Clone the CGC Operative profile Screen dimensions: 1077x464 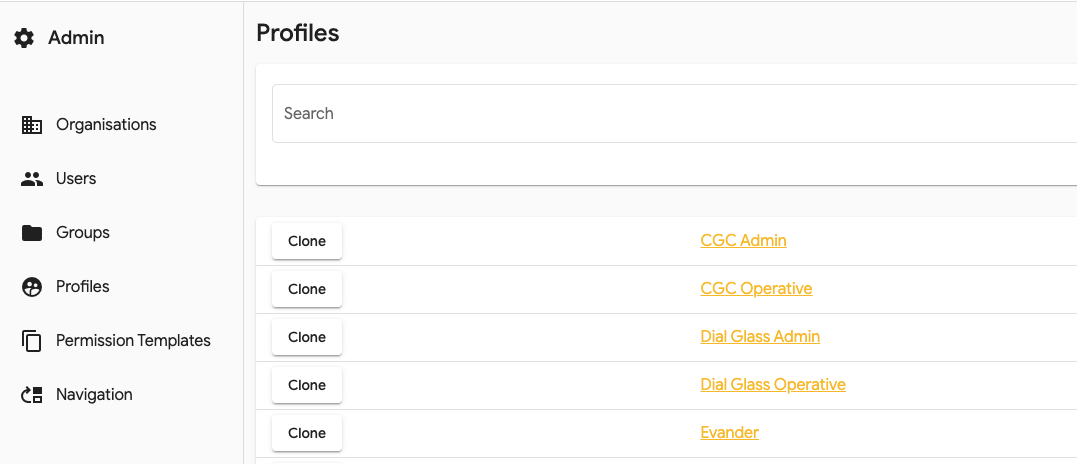coord(307,289)
